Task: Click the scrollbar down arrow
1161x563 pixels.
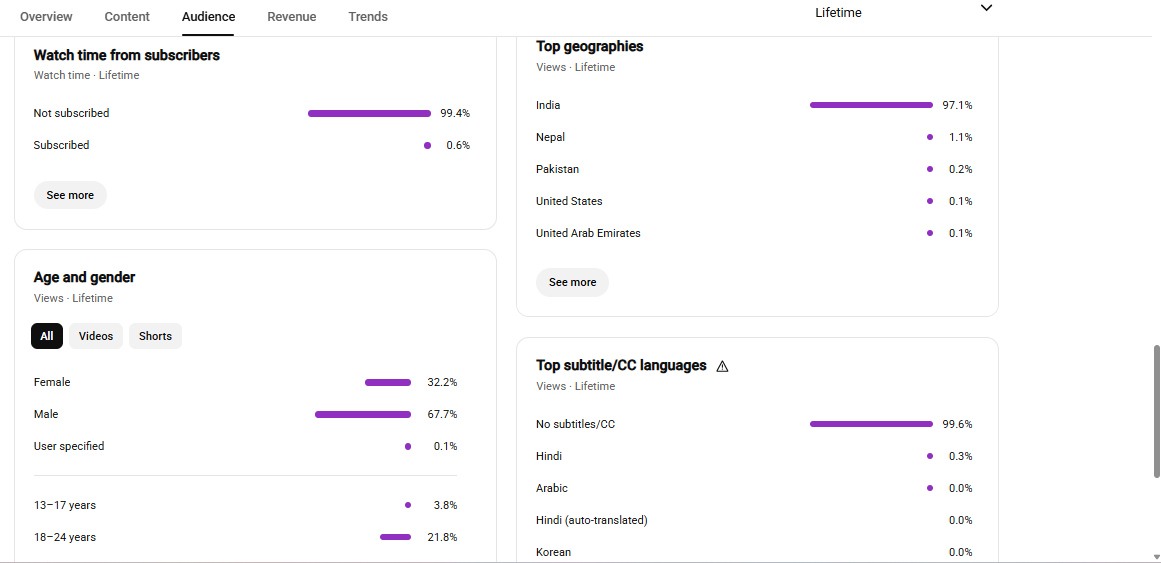Action: pyautogui.click(x=1157, y=557)
